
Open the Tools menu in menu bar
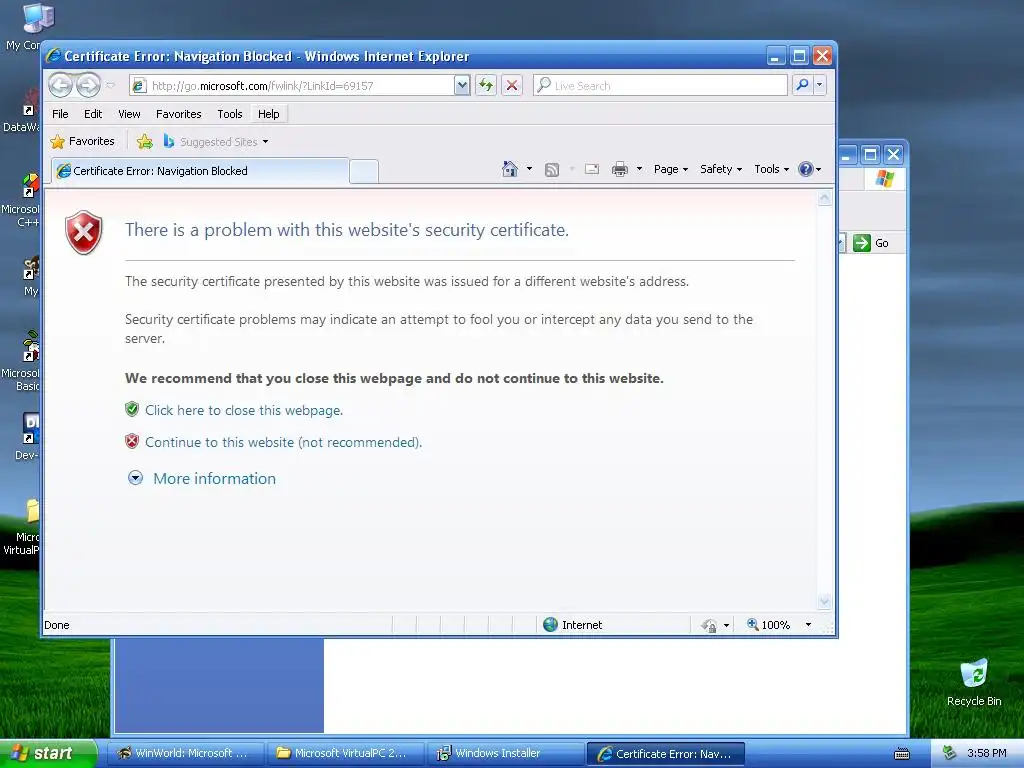(x=230, y=114)
